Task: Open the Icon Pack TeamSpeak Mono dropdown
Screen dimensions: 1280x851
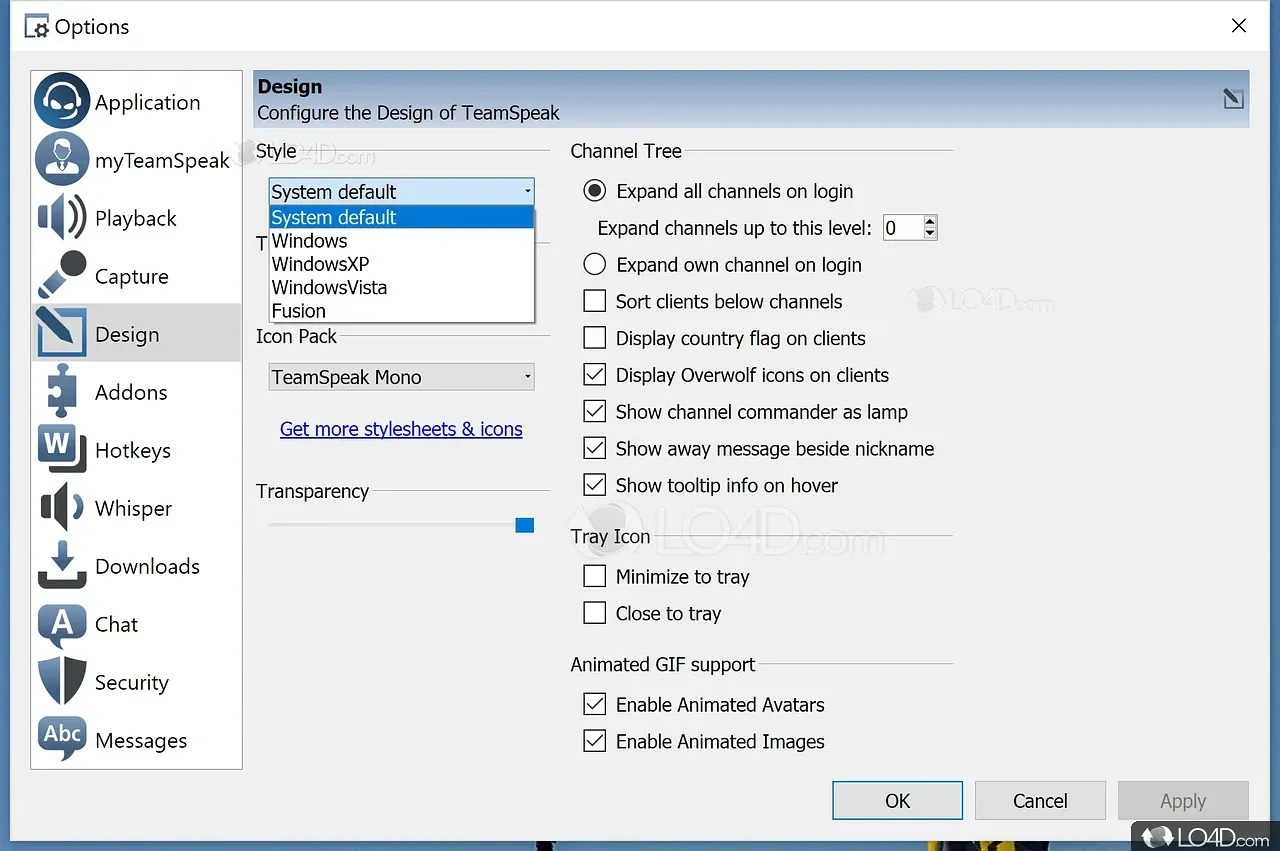Action: 402,377
